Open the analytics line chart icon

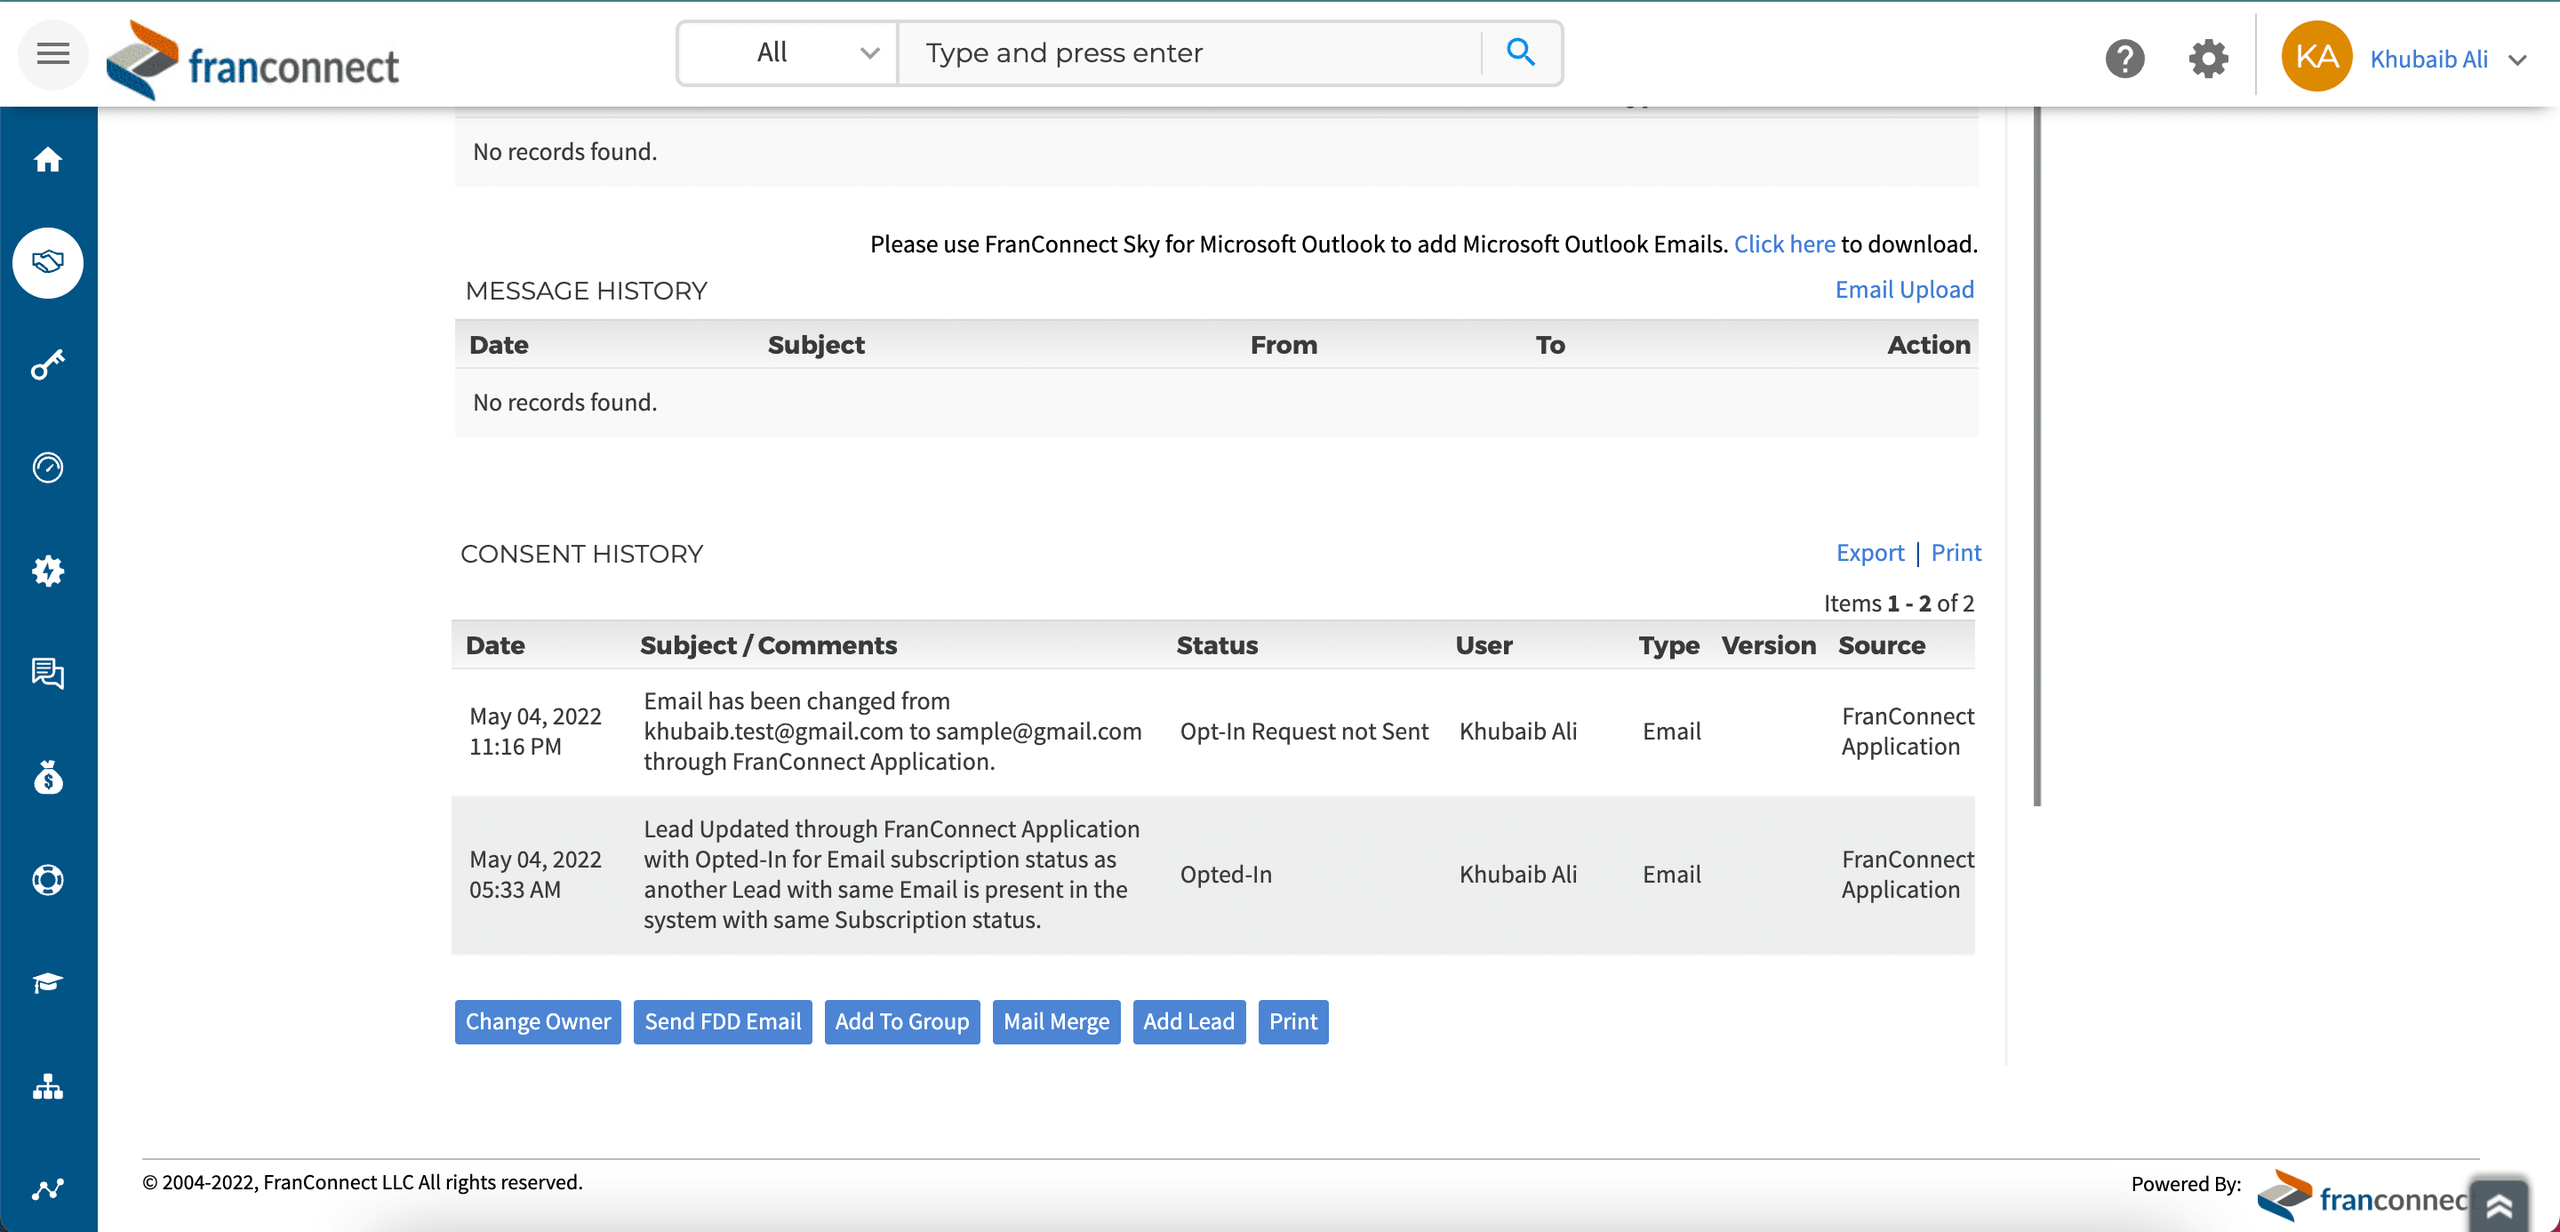[48, 1189]
